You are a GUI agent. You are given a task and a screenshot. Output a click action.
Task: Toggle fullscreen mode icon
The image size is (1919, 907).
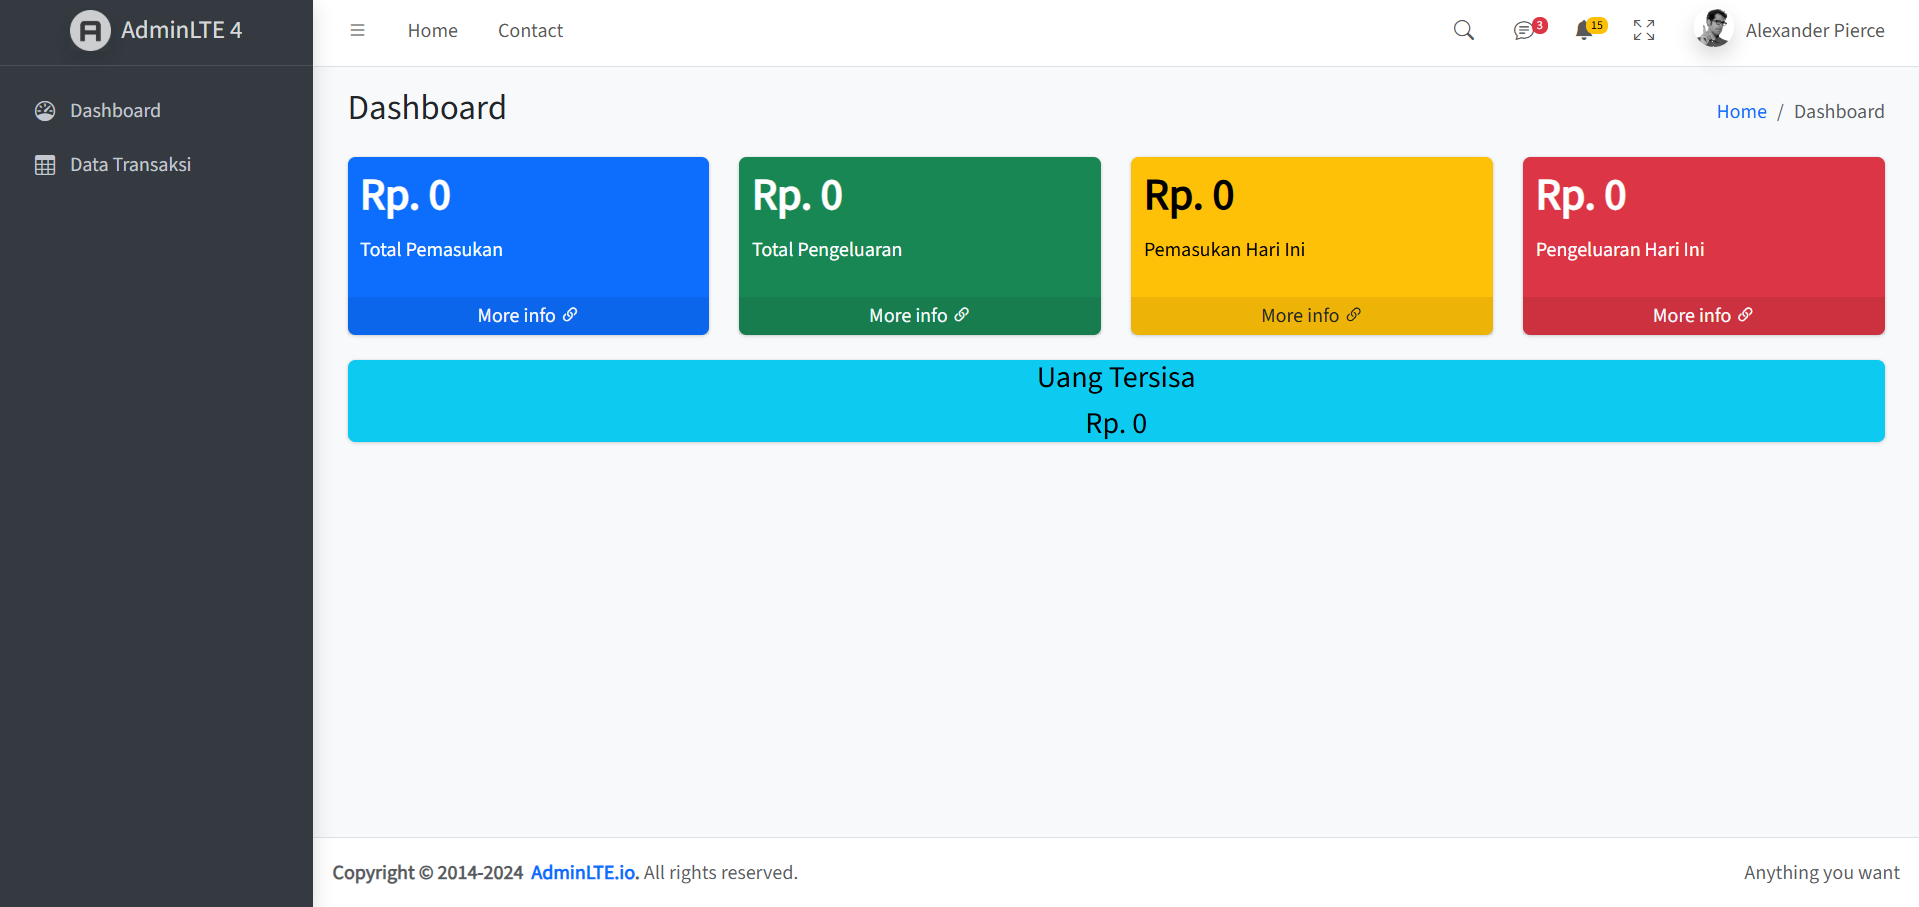point(1644,31)
